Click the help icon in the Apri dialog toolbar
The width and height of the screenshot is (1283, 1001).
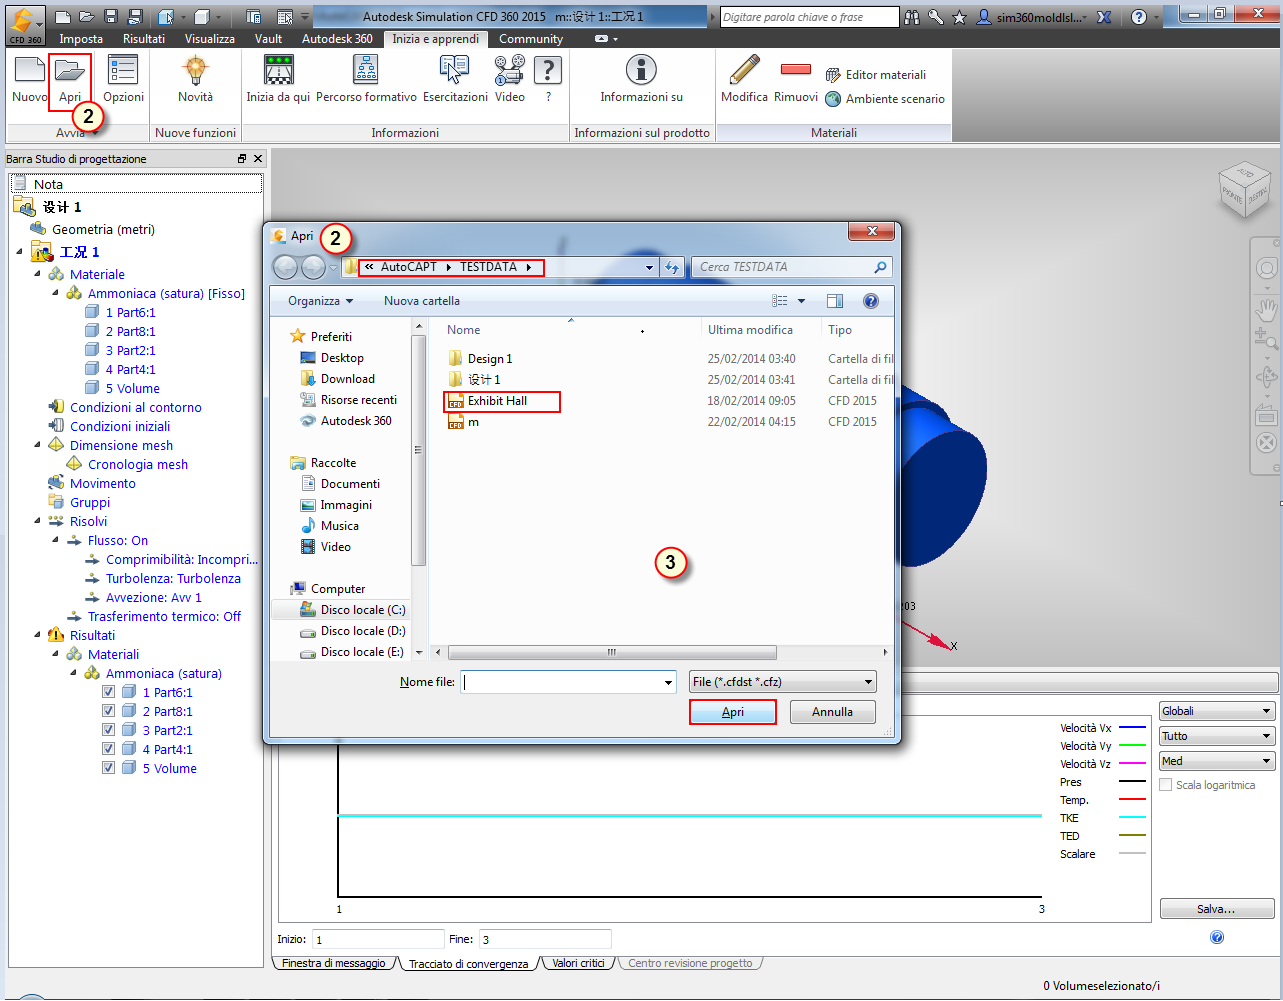(871, 301)
